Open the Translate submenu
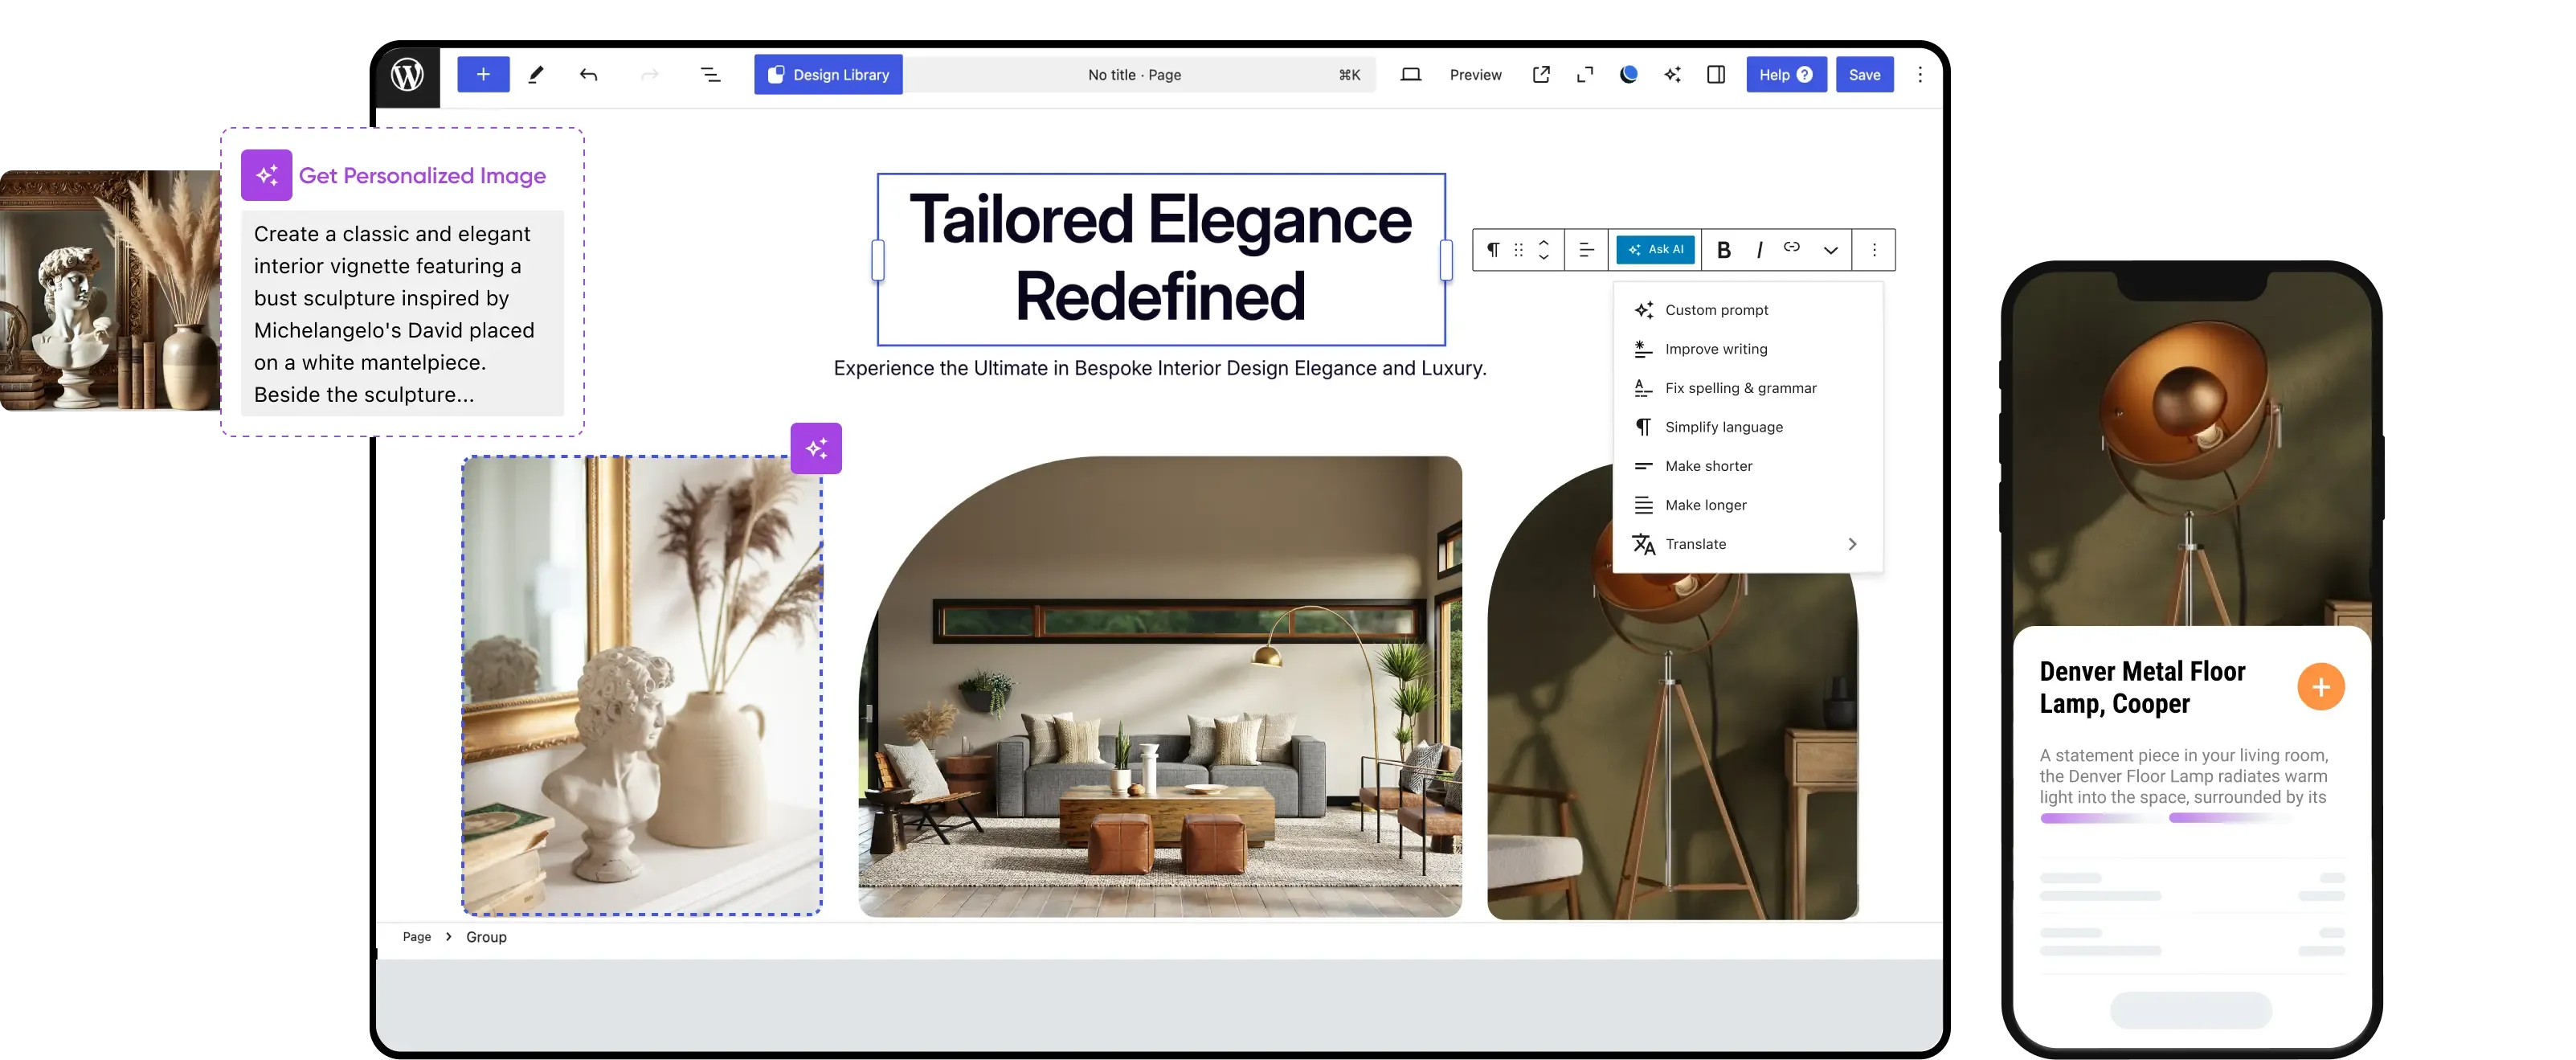2576x1060 pixels. (x=1747, y=544)
